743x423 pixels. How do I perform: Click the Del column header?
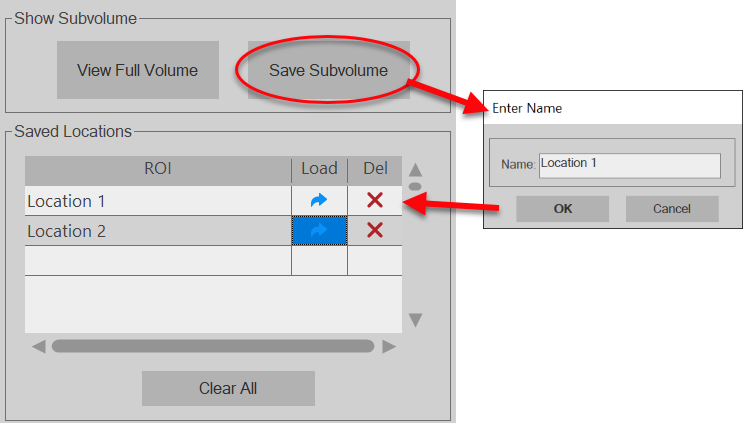click(375, 169)
